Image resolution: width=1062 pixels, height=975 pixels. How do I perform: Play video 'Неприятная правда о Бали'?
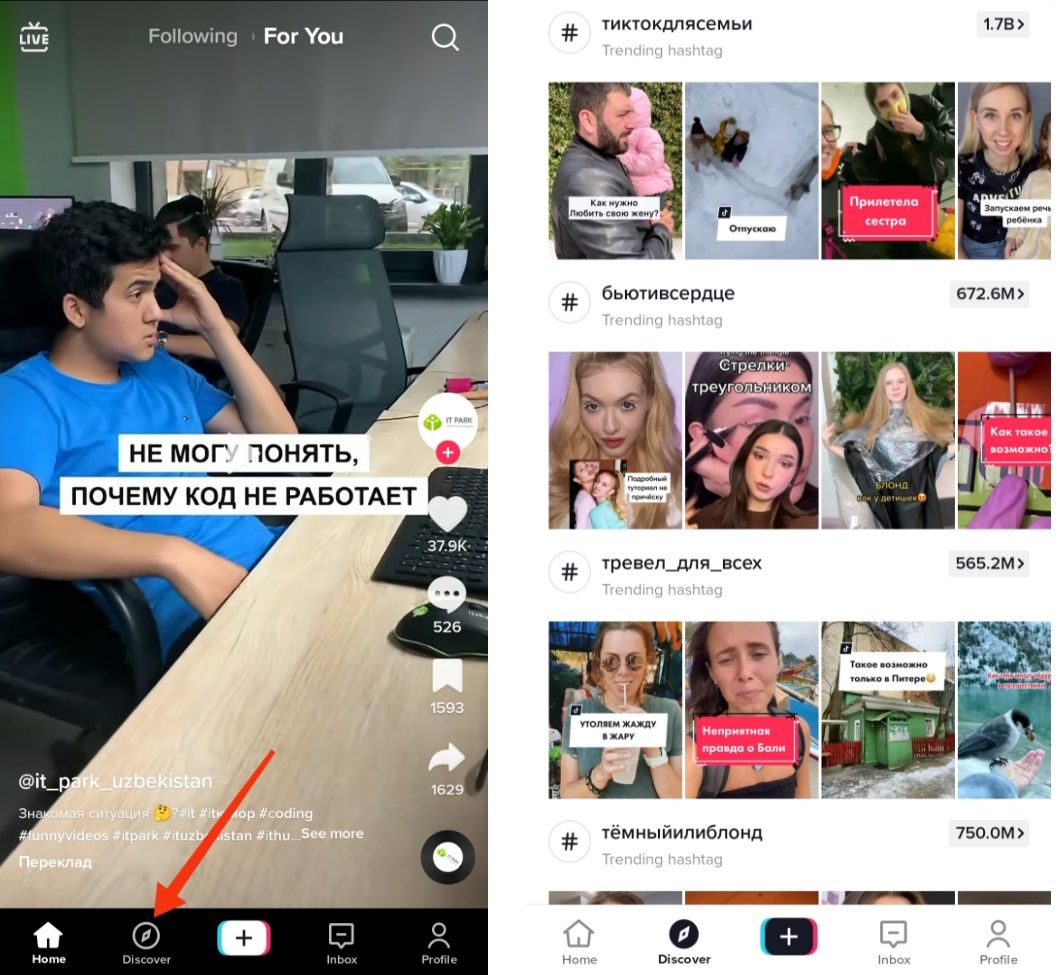pyautogui.click(x=752, y=710)
